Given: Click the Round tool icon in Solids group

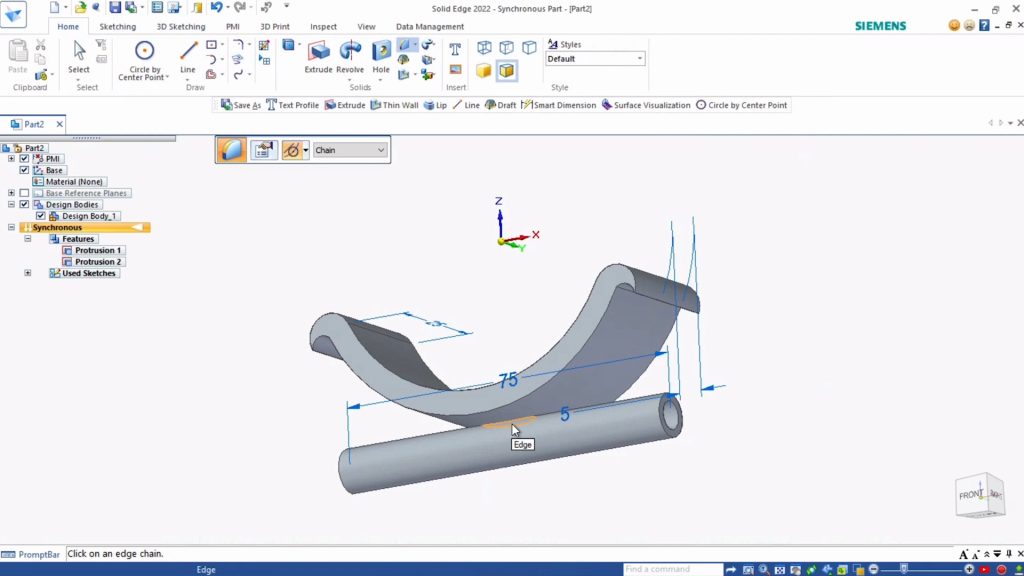Looking at the screenshot, I should [405, 44].
